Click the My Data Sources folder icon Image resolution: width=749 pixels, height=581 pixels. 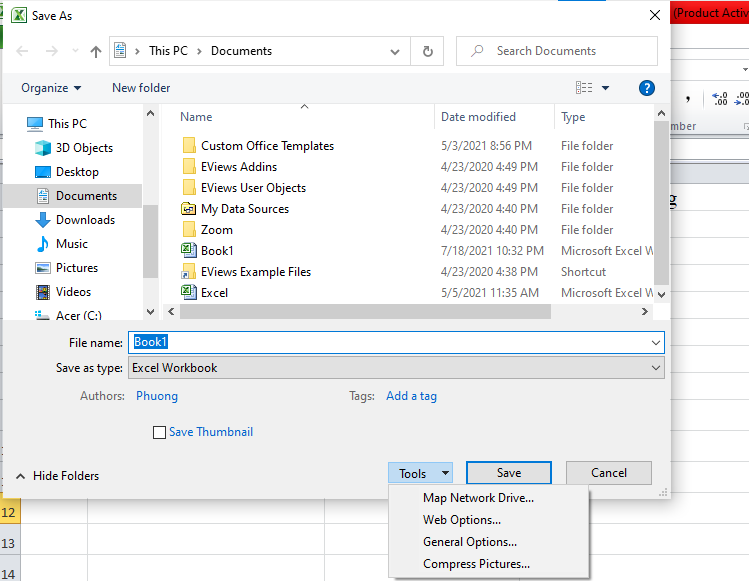189,209
